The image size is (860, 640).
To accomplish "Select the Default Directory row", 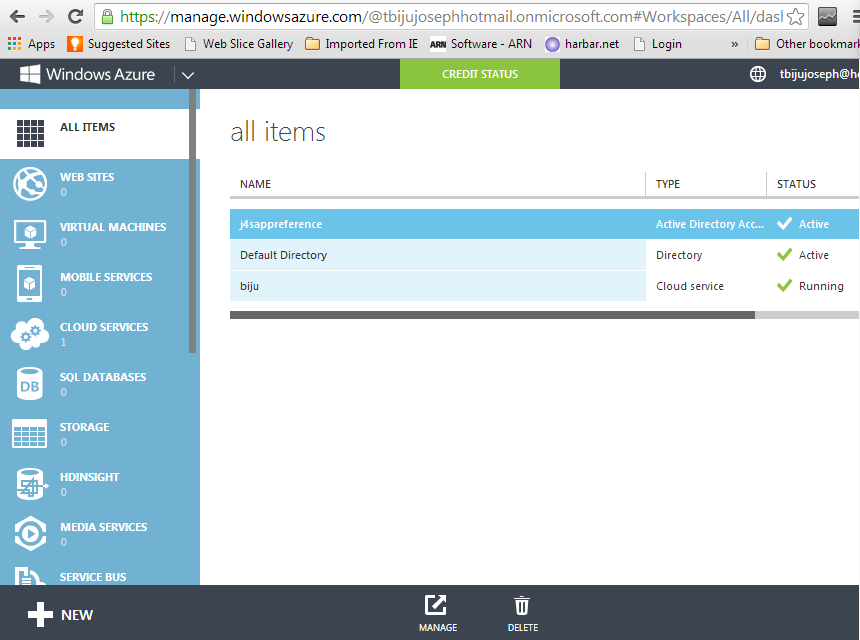I will (x=544, y=255).
